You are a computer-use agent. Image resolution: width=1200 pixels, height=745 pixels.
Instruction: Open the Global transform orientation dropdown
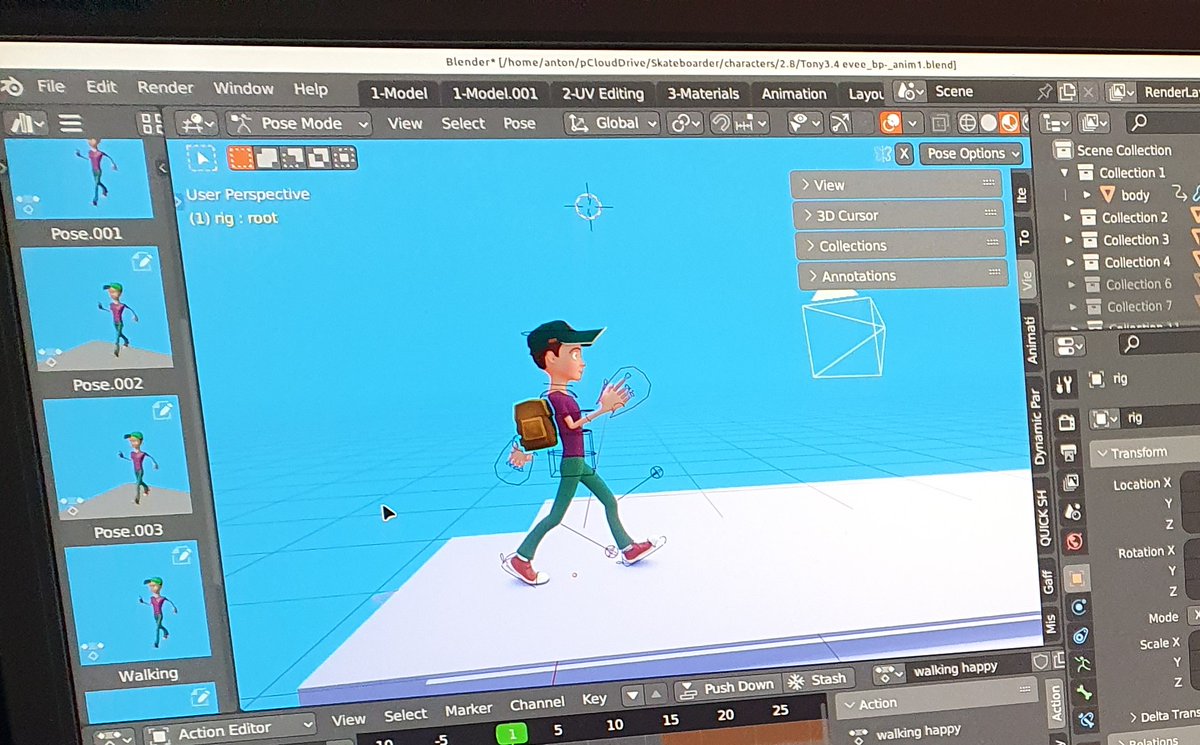tap(612, 123)
